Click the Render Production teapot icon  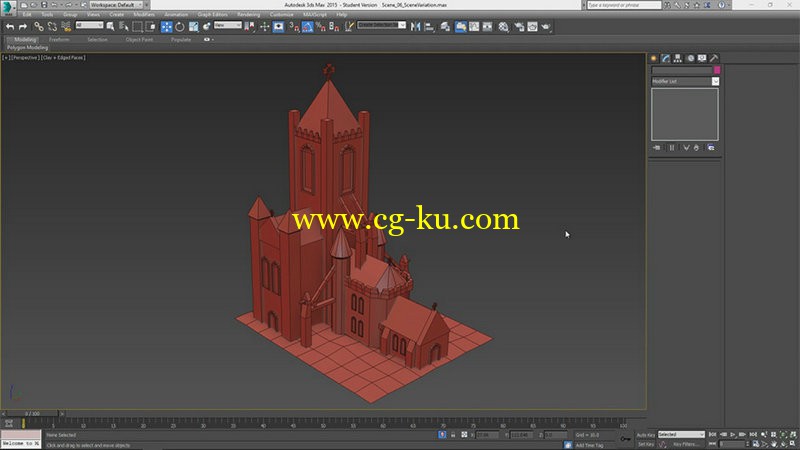point(546,27)
